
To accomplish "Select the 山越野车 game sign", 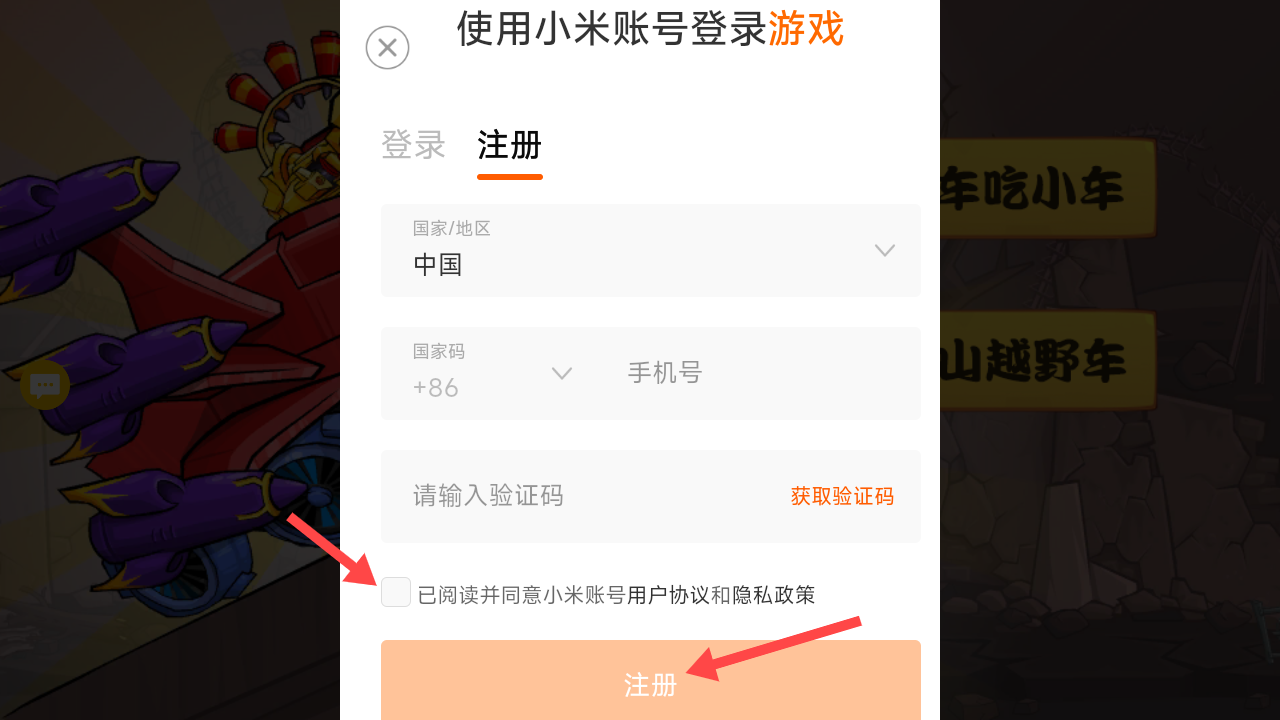I will [x=1047, y=360].
